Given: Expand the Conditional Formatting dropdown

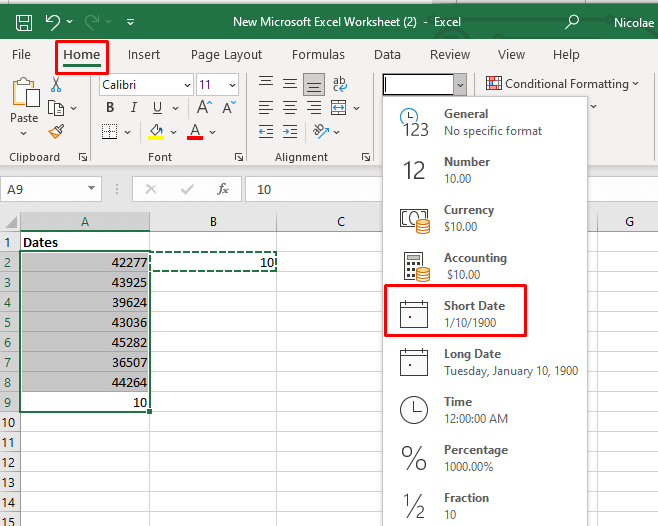Looking at the screenshot, I should [562, 84].
